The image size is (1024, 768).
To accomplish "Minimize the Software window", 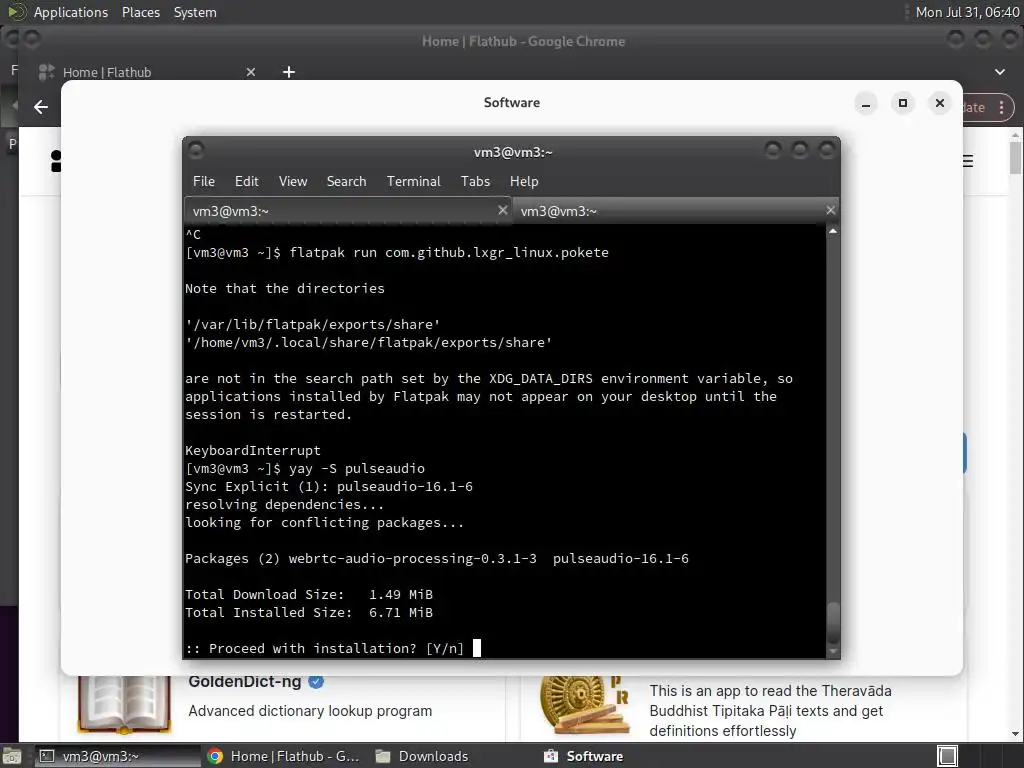I will point(865,103).
